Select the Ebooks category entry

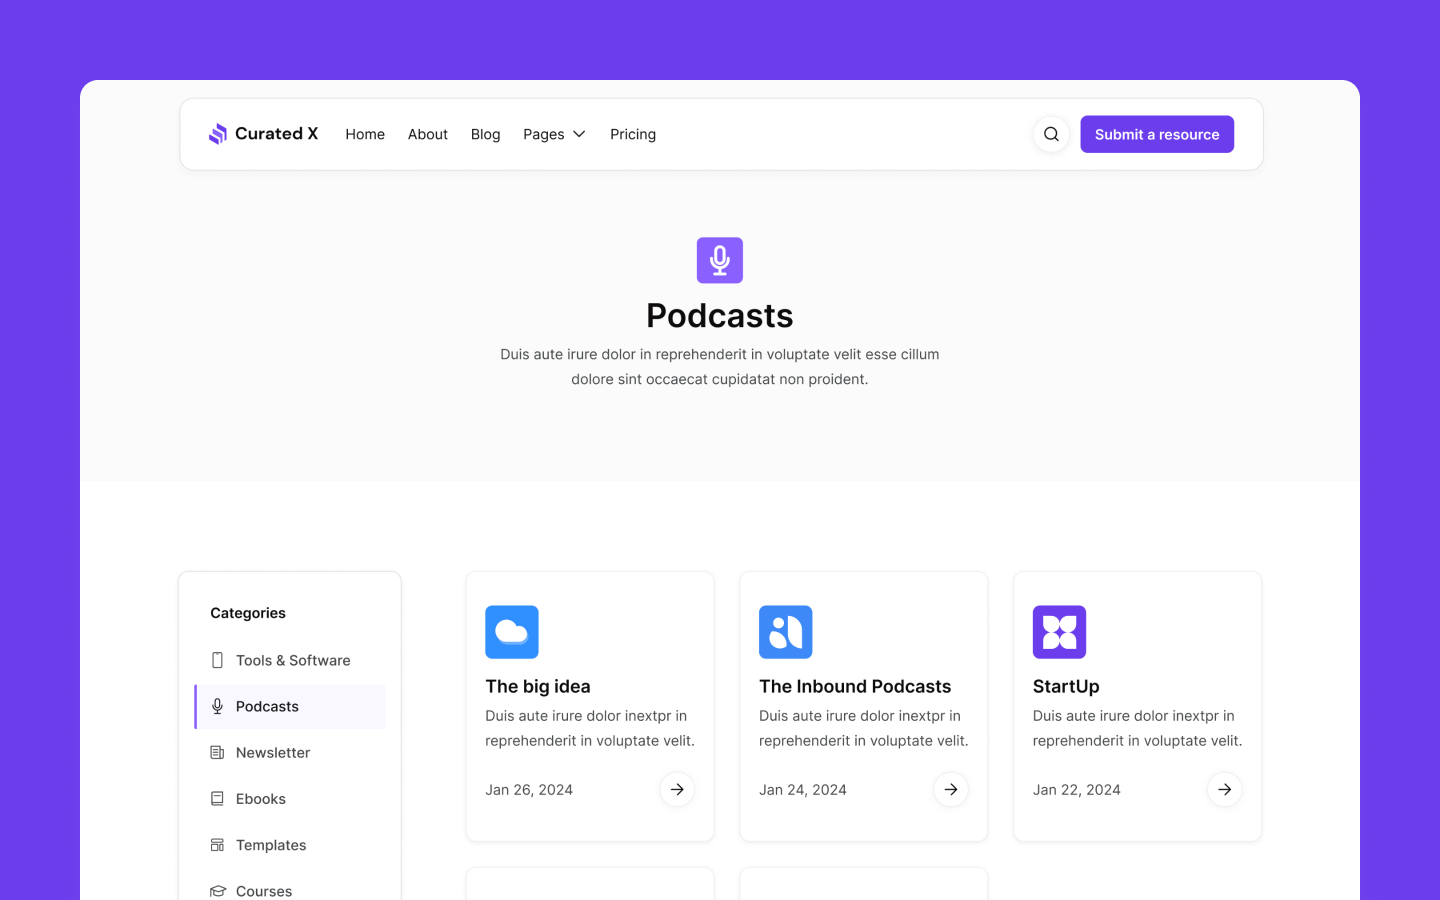261,798
